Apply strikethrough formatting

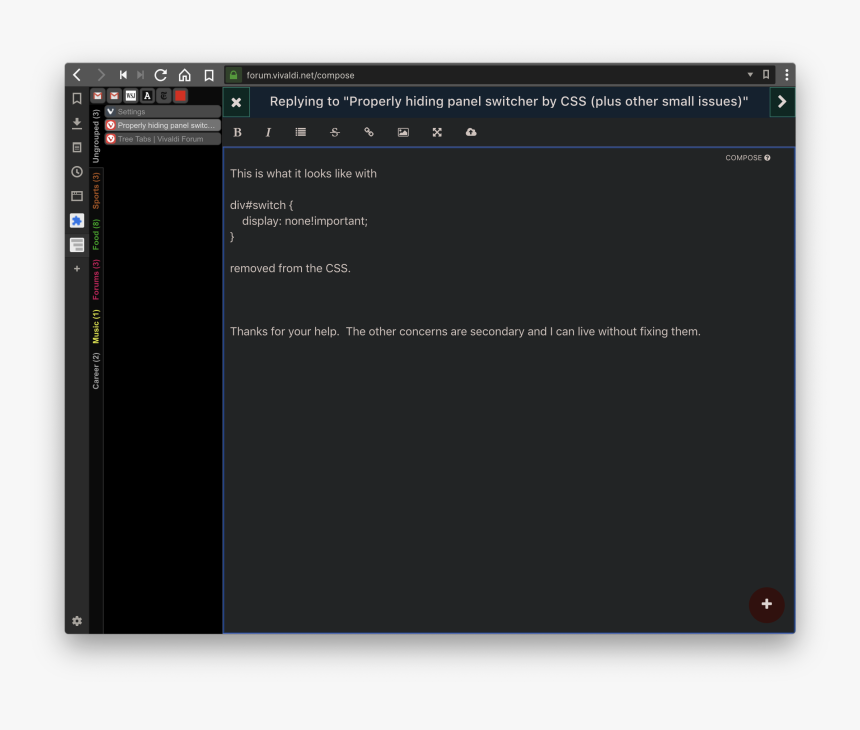335,132
